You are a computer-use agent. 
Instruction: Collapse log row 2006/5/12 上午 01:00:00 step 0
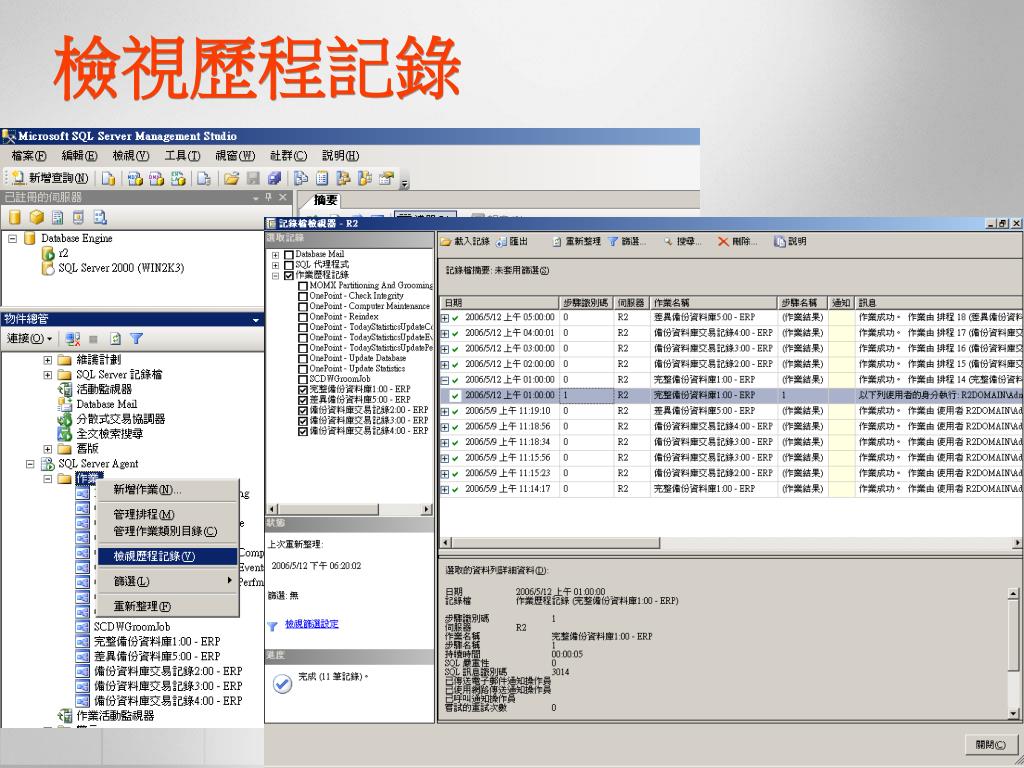pos(445,380)
